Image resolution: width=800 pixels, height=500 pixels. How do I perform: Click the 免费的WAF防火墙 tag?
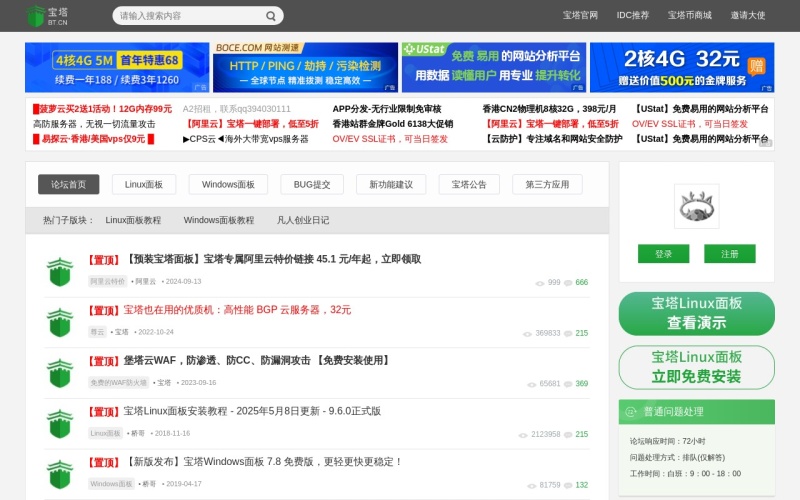click(118, 383)
